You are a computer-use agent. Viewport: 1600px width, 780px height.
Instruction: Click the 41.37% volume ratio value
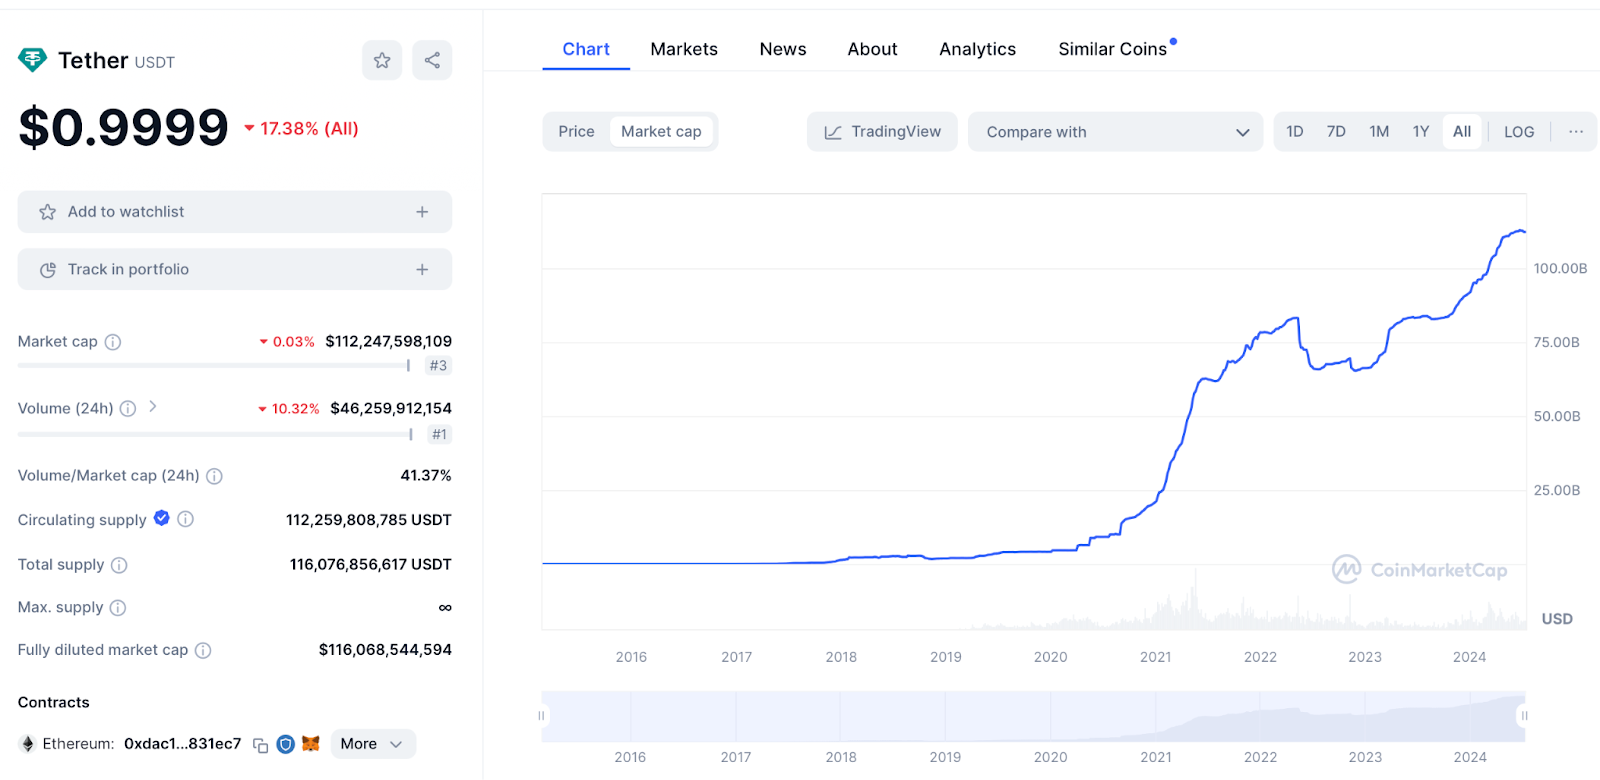426,475
